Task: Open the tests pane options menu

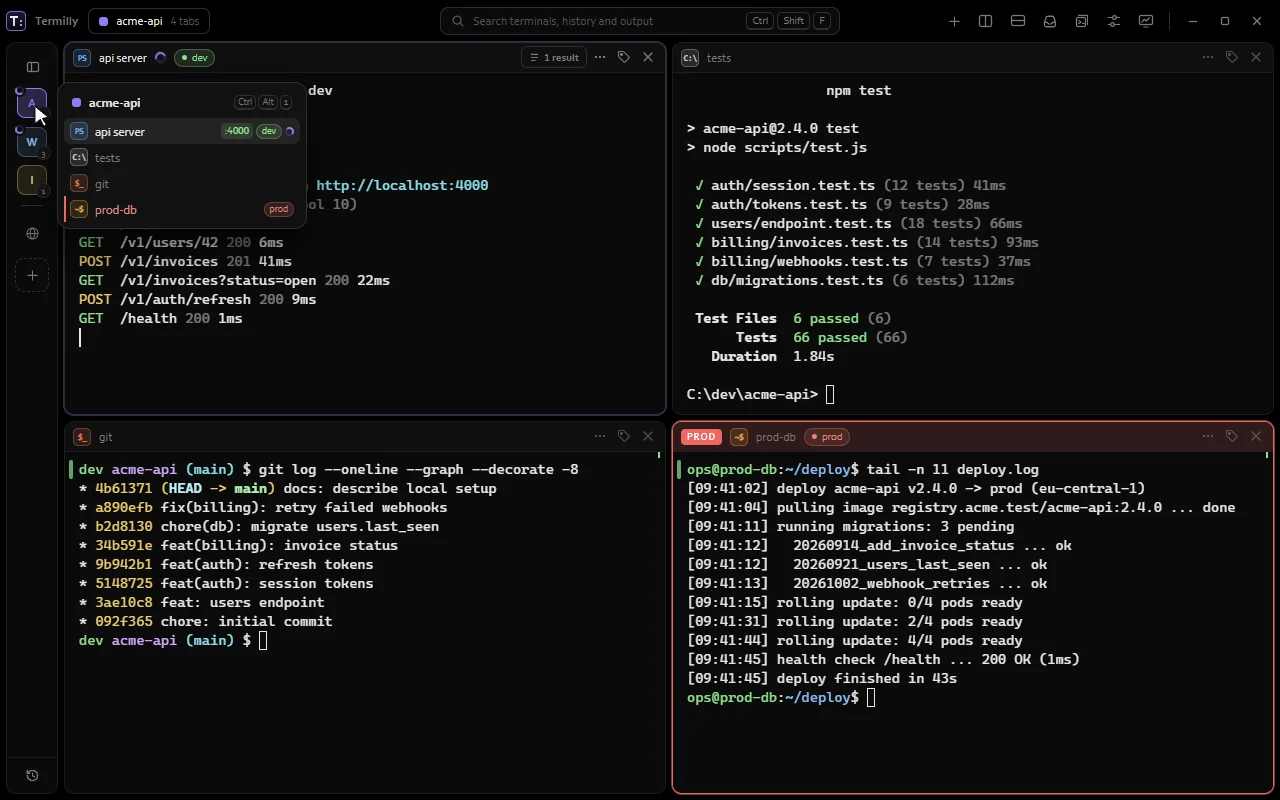Action: tap(1208, 58)
